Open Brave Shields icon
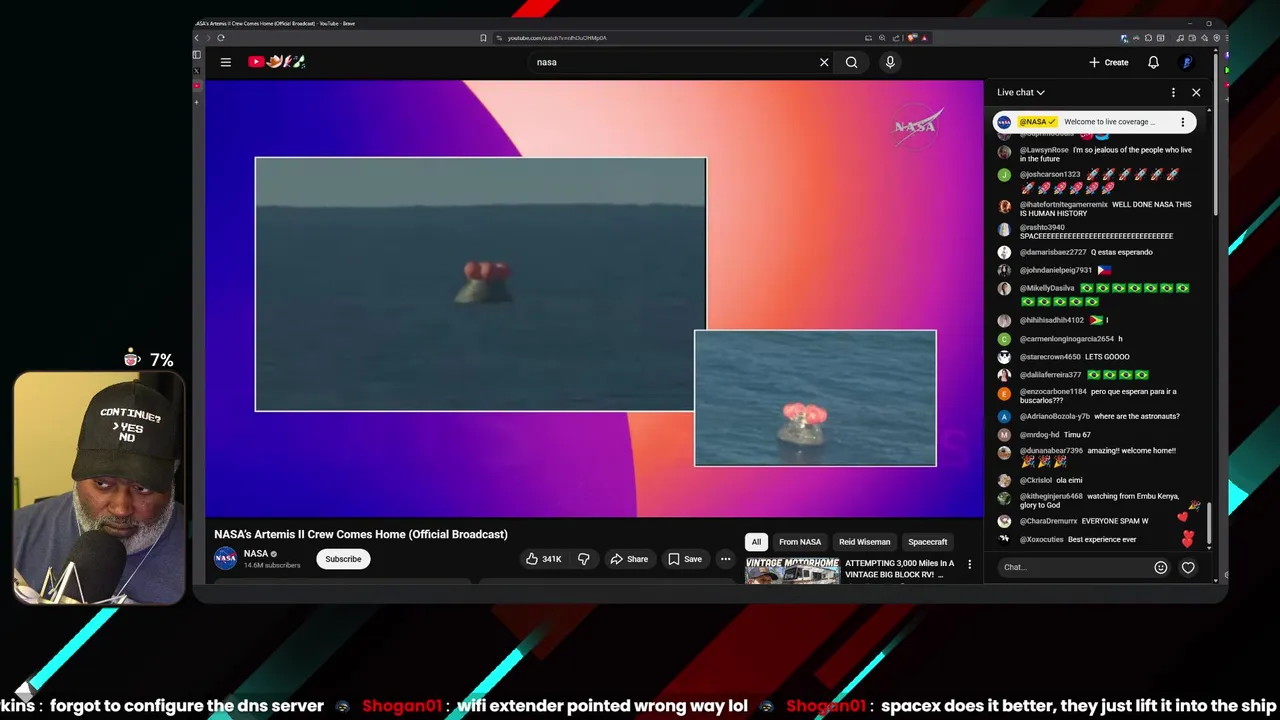The height and width of the screenshot is (720, 1280). pos(912,38)
